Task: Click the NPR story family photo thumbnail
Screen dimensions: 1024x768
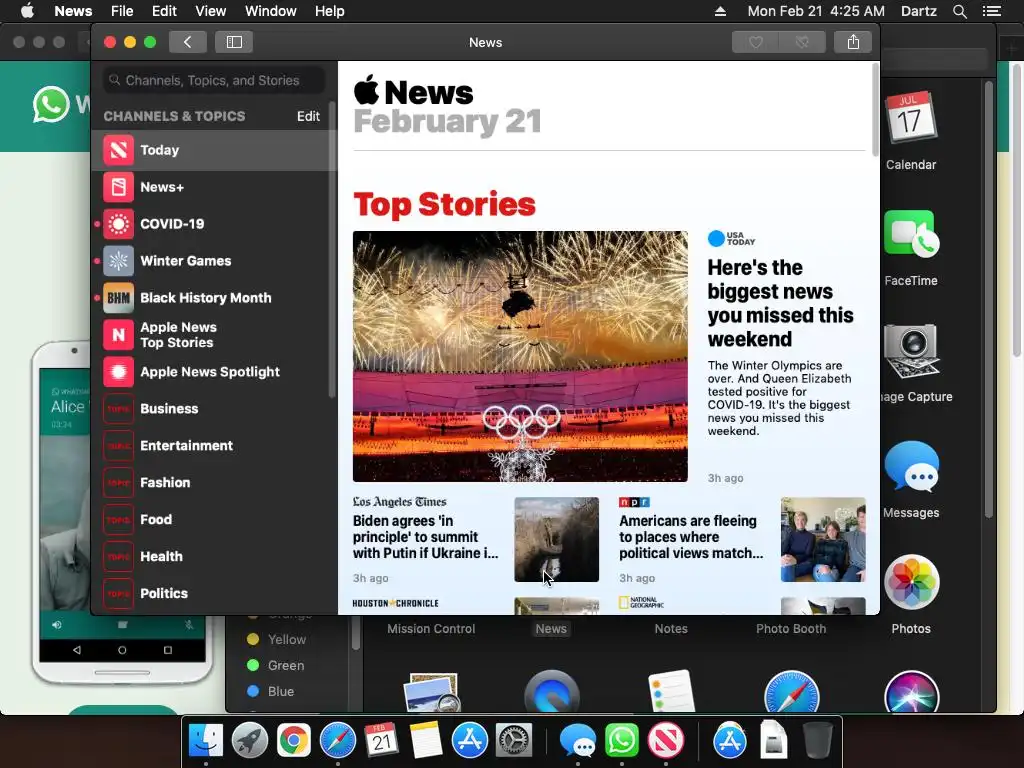Action: pyautogui.click(x=823, y=539)
